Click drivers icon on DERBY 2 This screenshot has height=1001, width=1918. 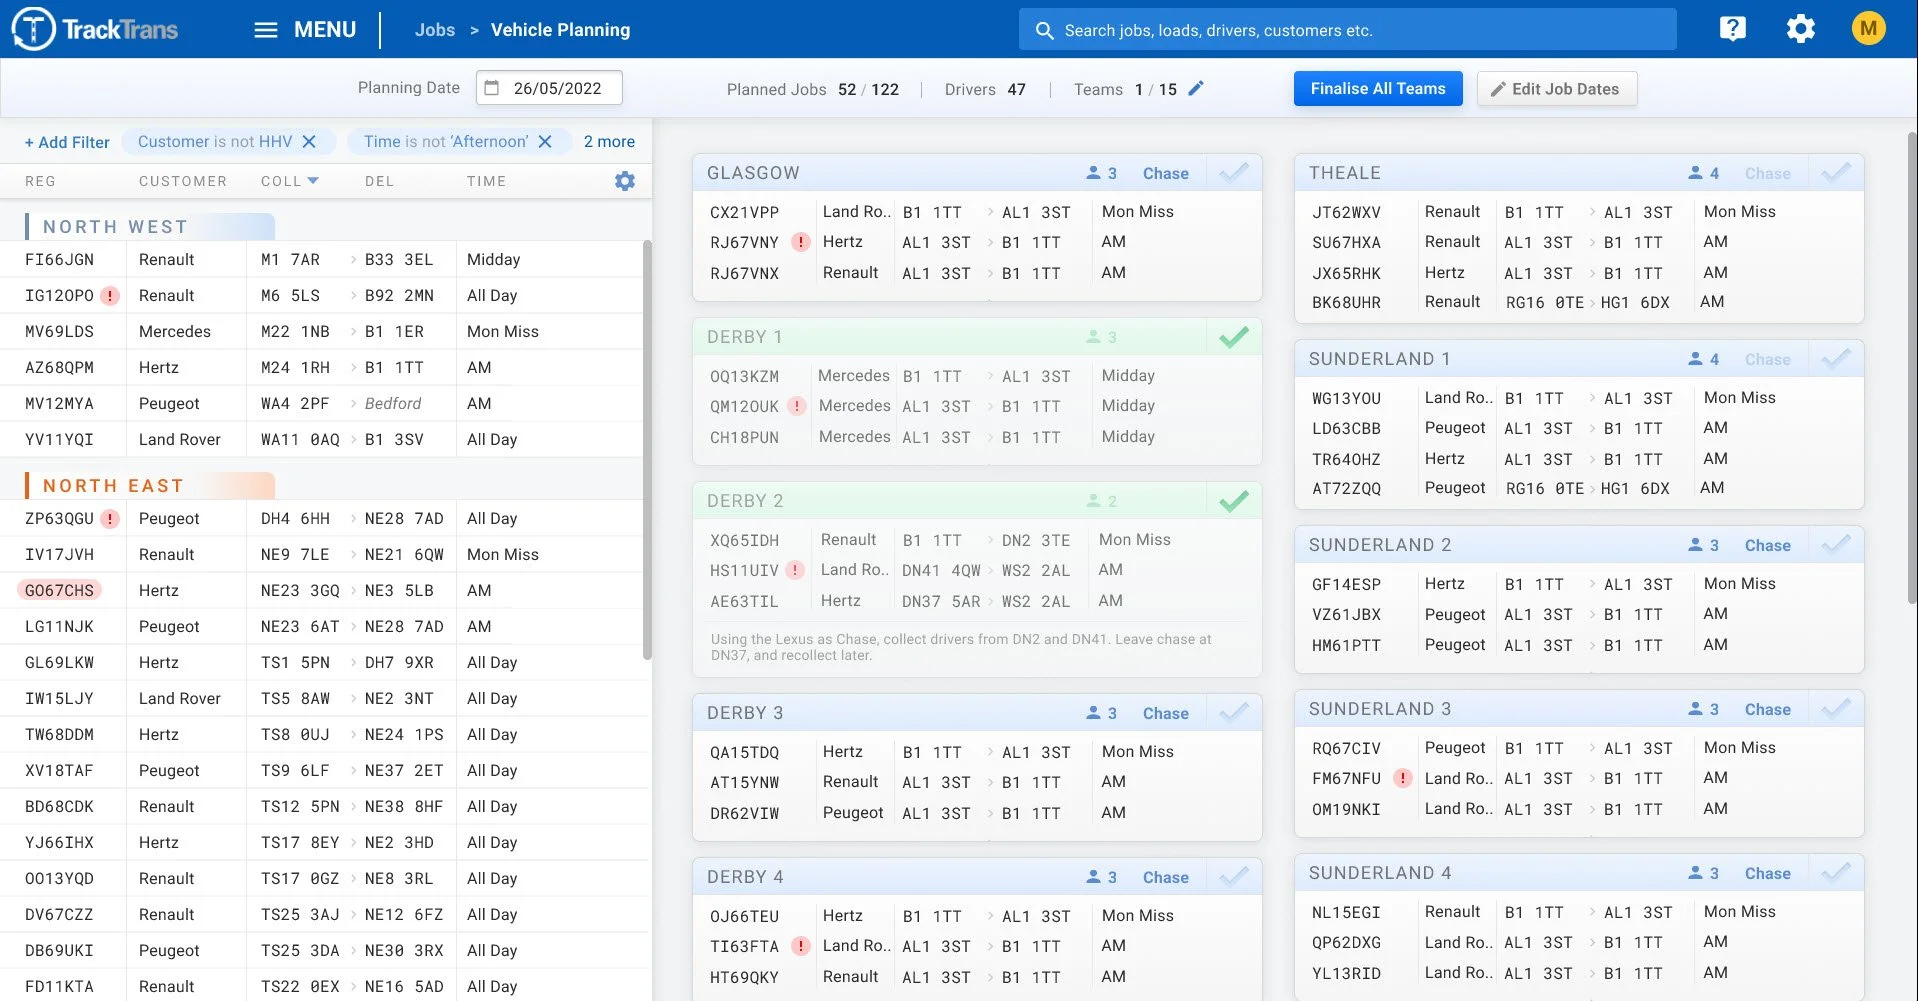click(1093, 501)
